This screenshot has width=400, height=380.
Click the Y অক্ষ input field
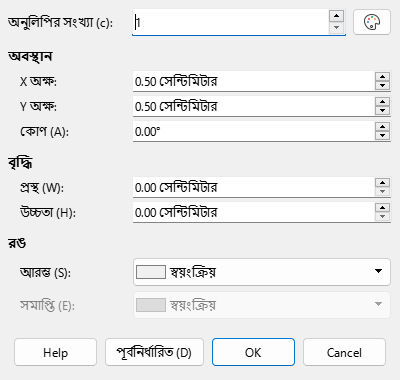pyautogui.click(x=254, y=106)
